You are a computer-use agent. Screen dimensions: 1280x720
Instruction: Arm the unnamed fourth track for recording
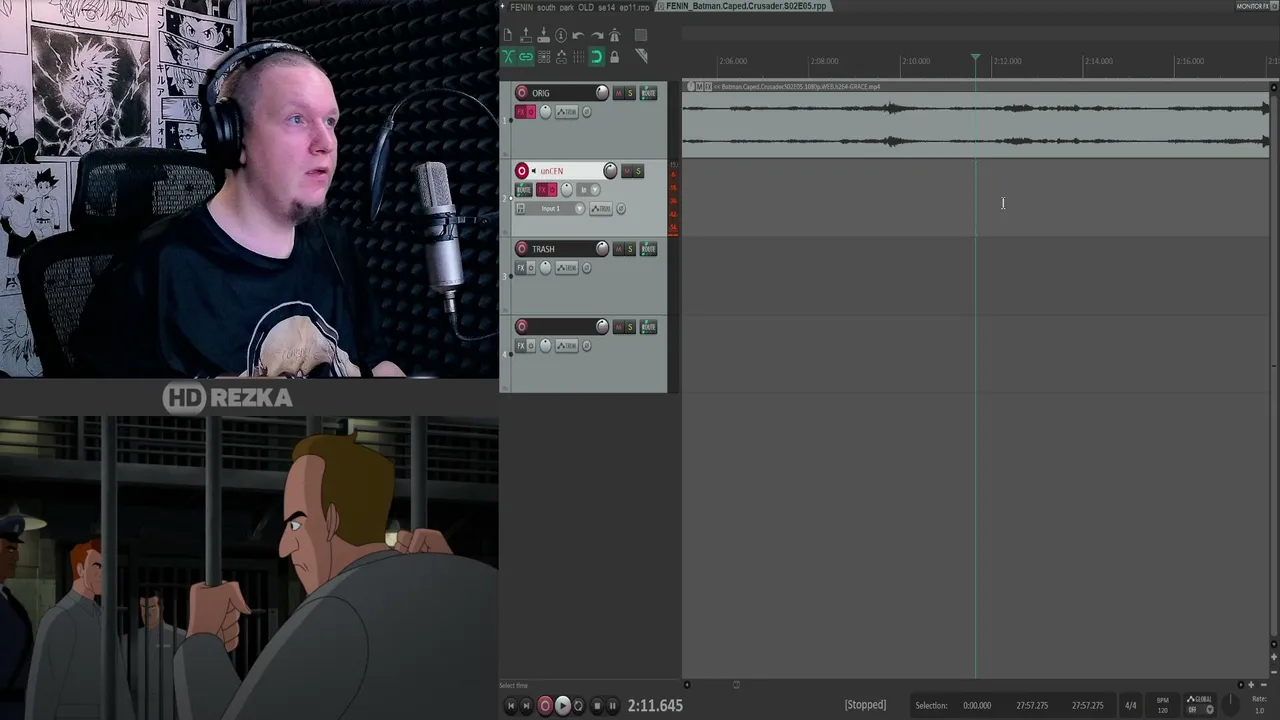point(522,327)
